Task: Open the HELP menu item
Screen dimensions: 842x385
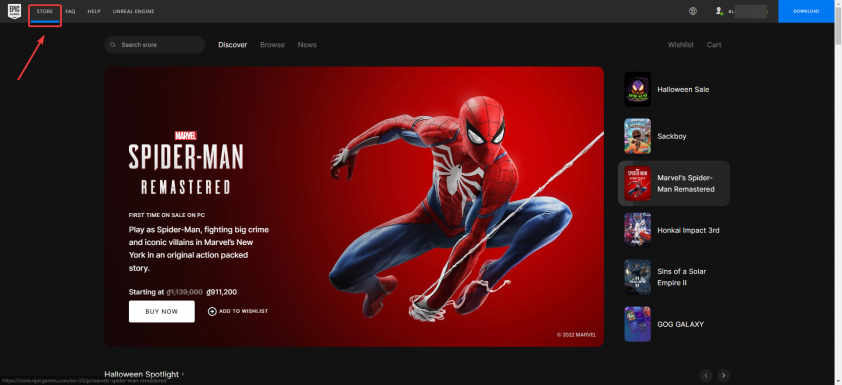Action: [94, 11]
